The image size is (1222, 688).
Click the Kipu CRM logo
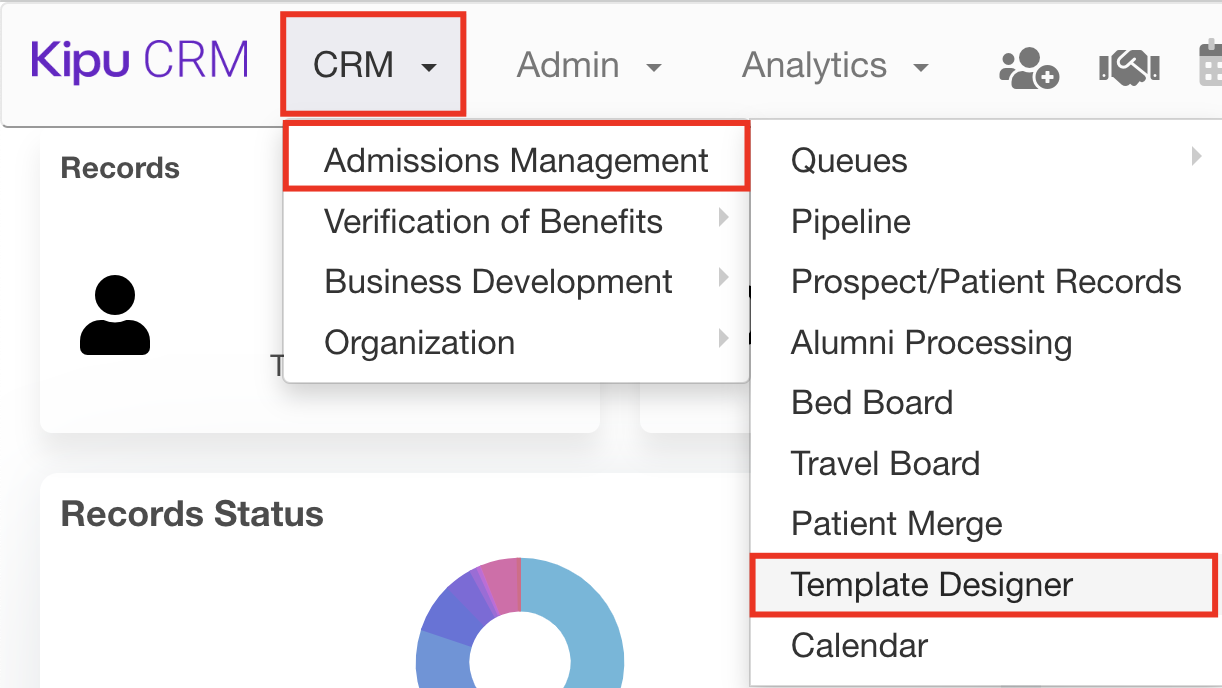click(x=140, y=62)
